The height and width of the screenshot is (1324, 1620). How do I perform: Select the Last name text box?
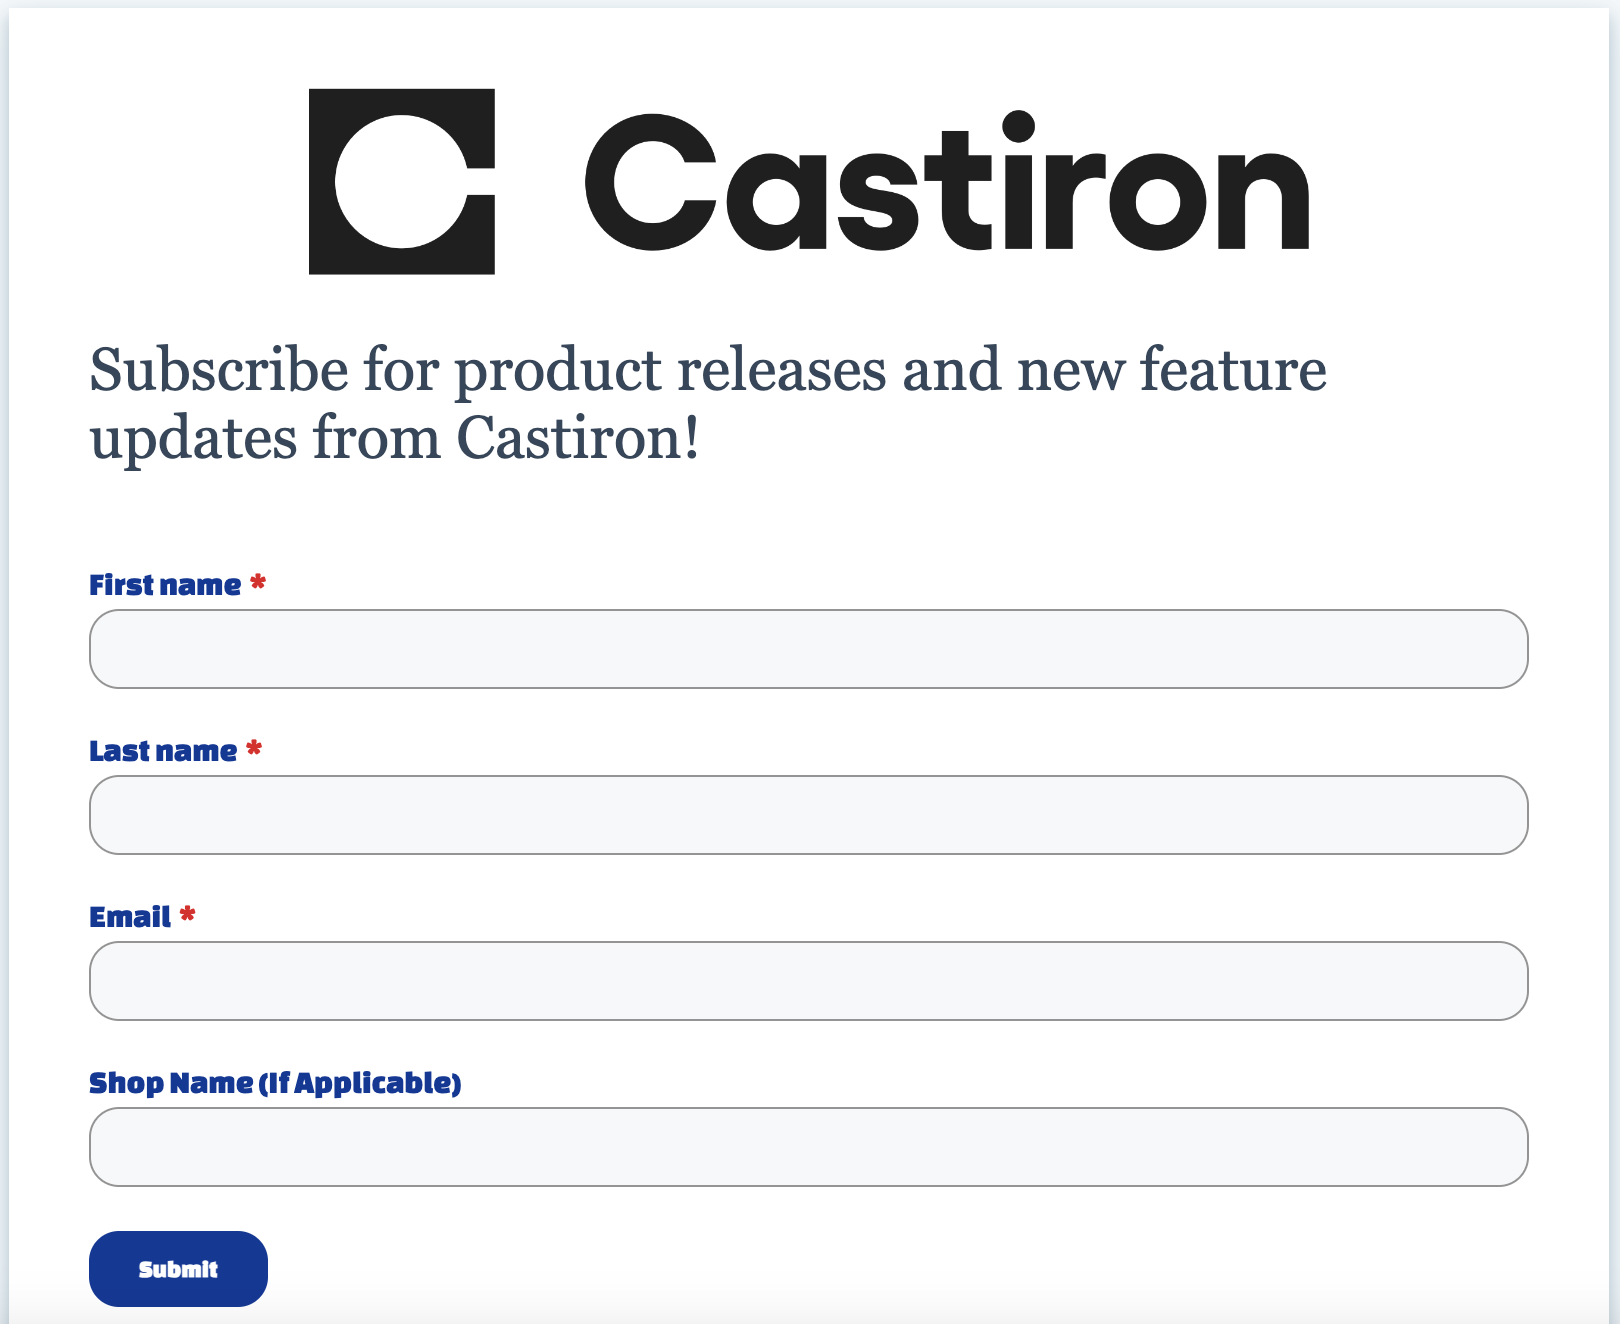click(x=808, y=815)
